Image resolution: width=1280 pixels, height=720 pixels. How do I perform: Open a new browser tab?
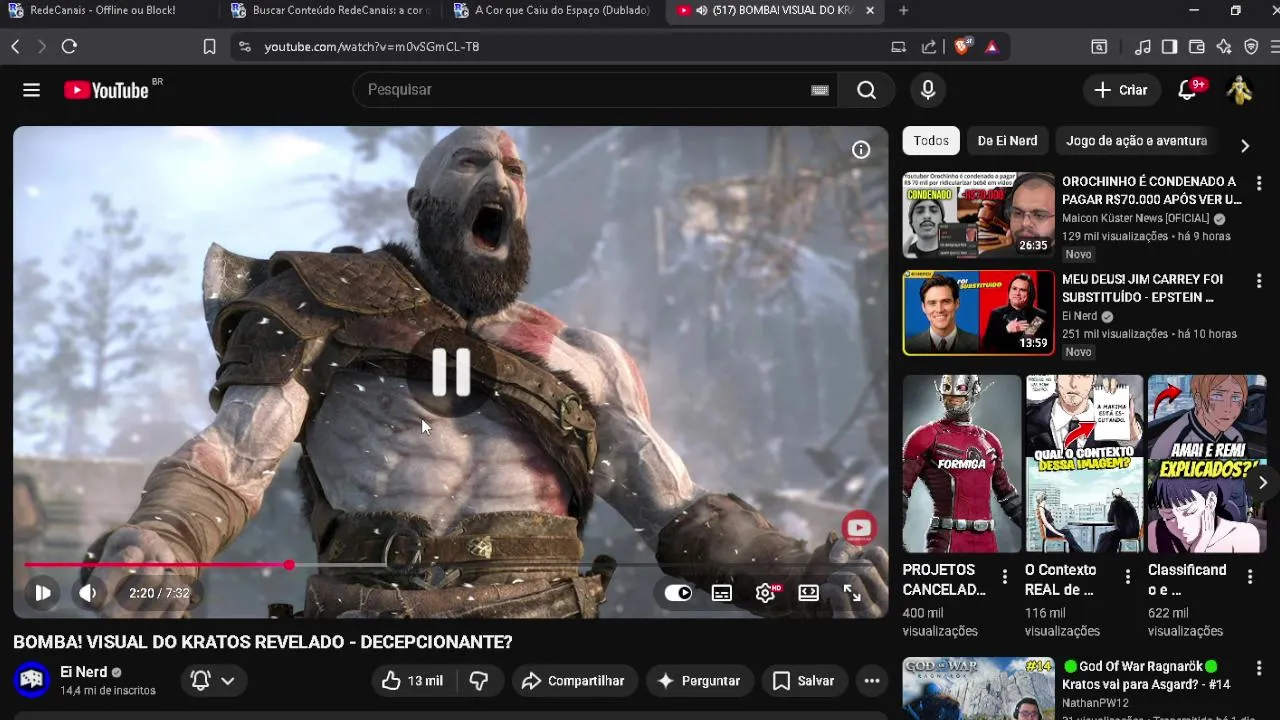pos(904,11)
